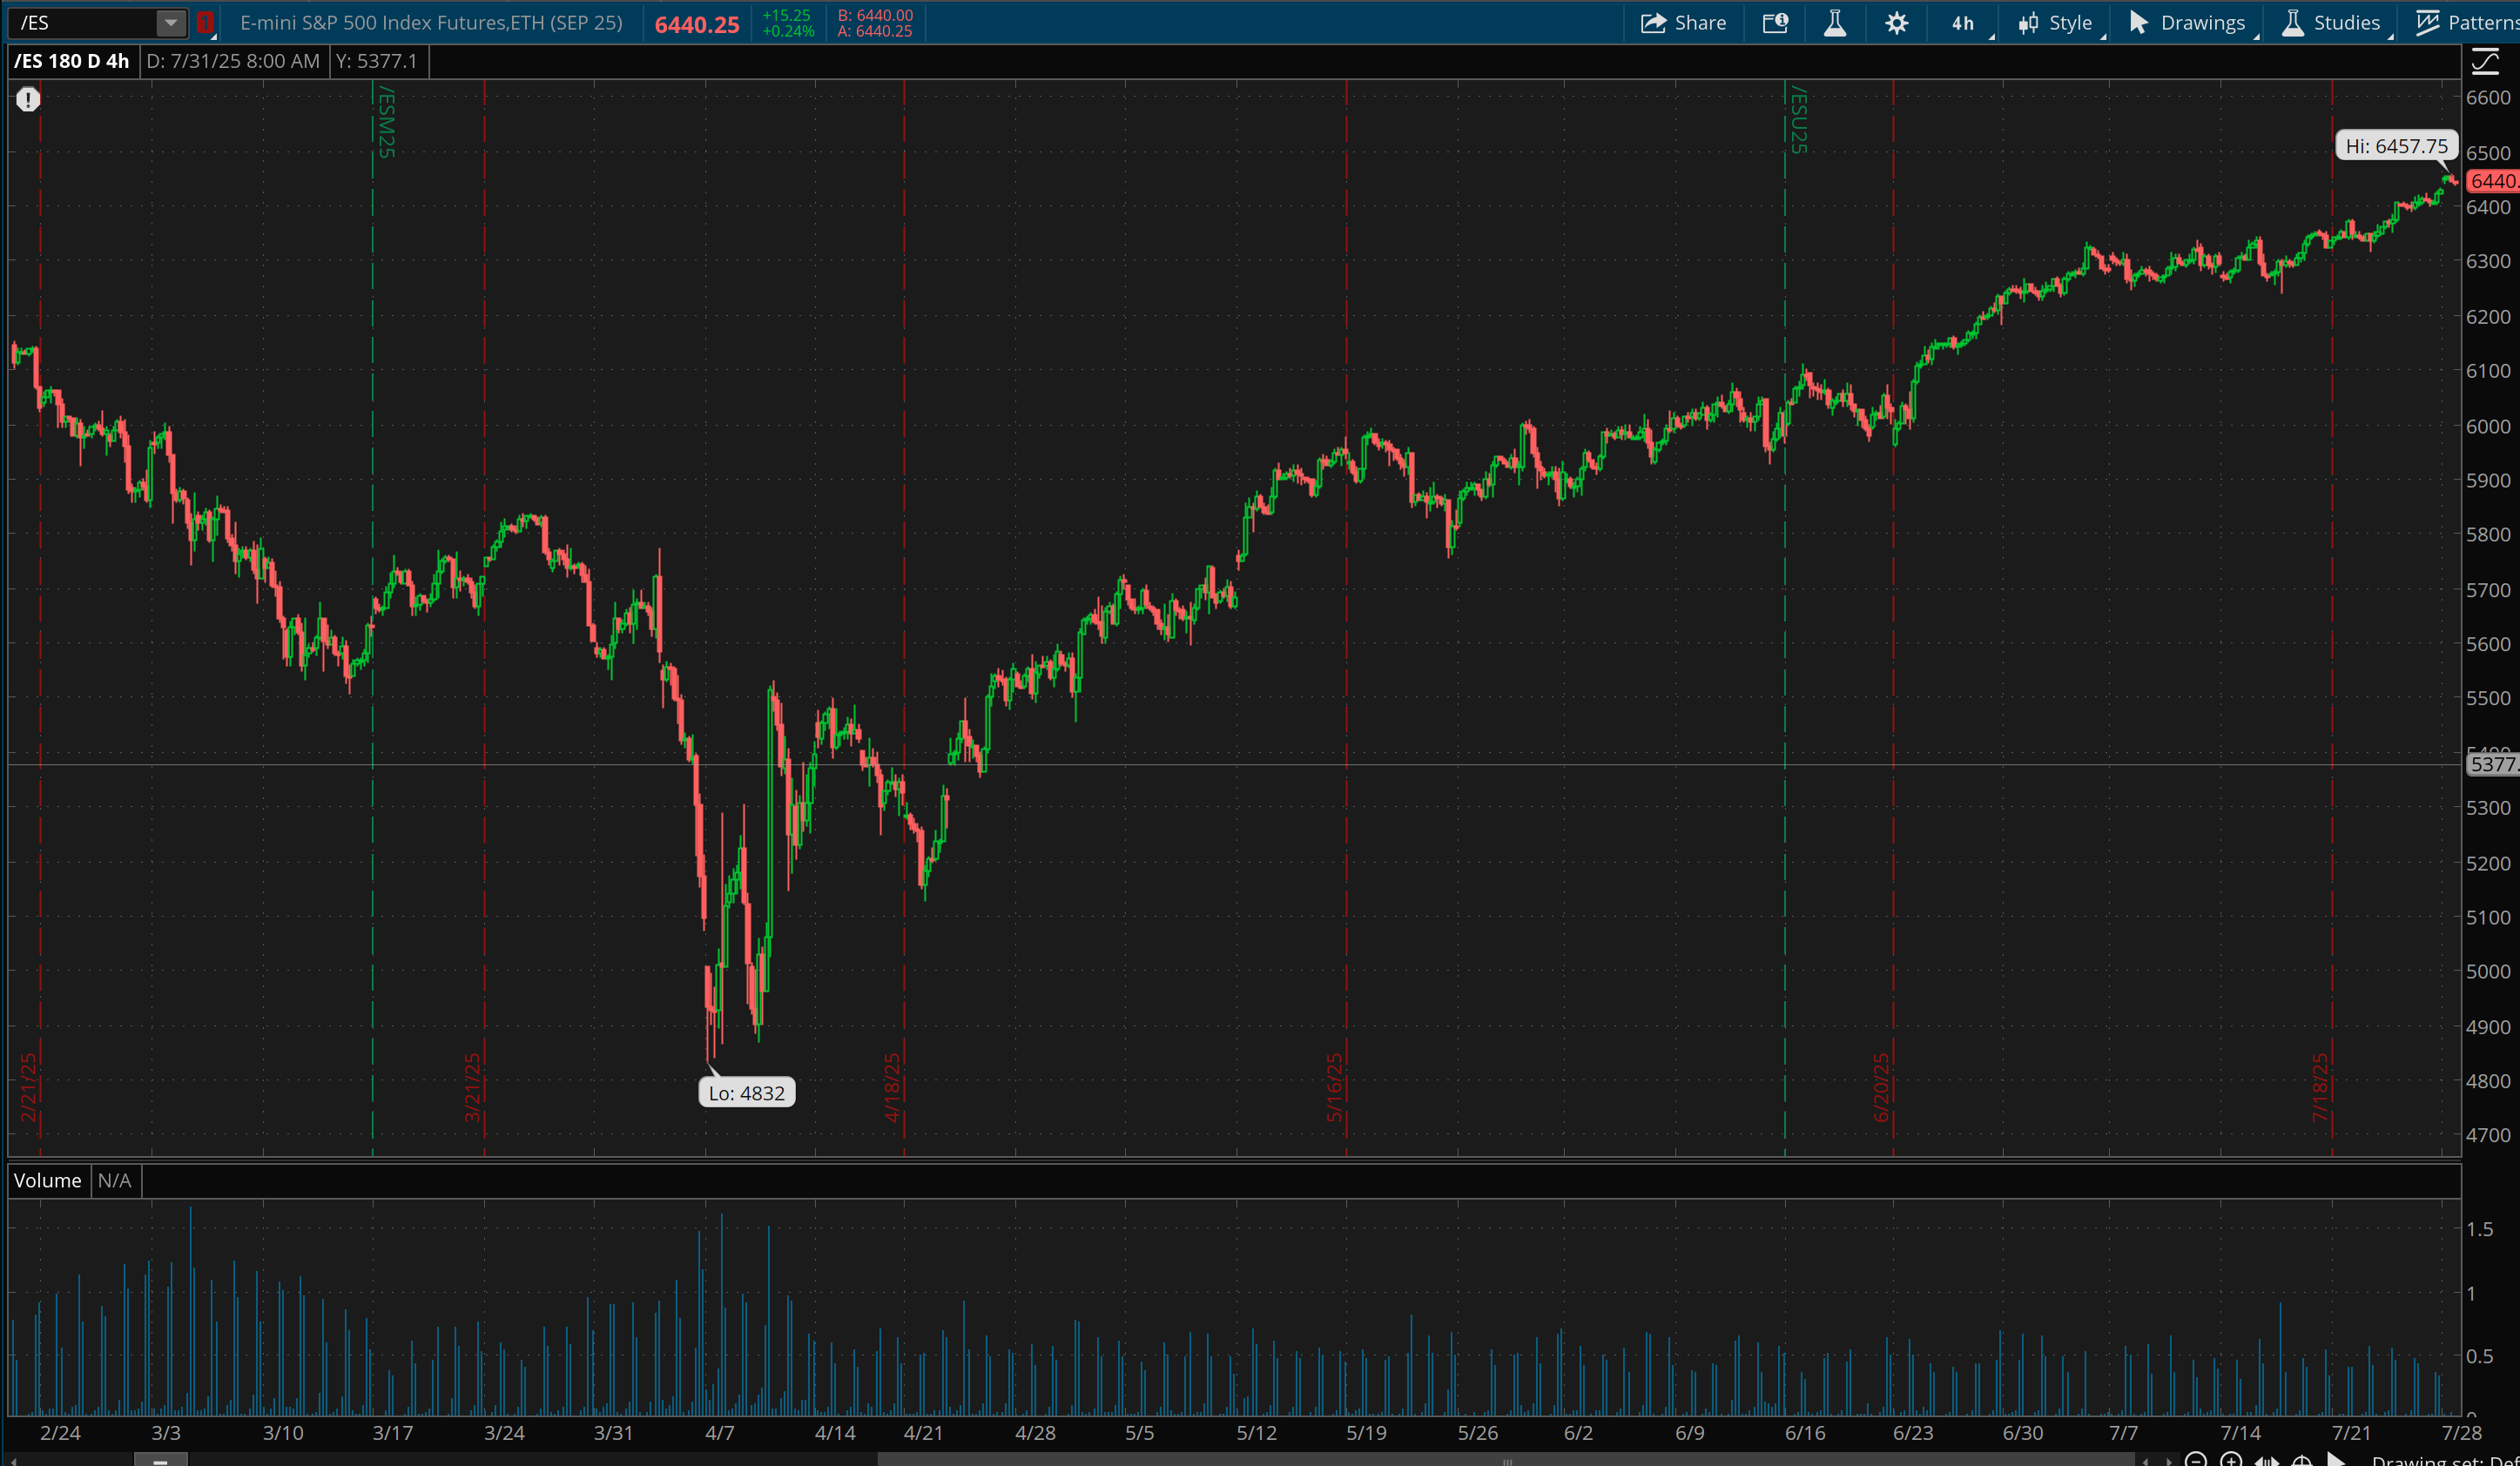
Task: Zoom in using the plus magnifier control
Action: 2233,1461
